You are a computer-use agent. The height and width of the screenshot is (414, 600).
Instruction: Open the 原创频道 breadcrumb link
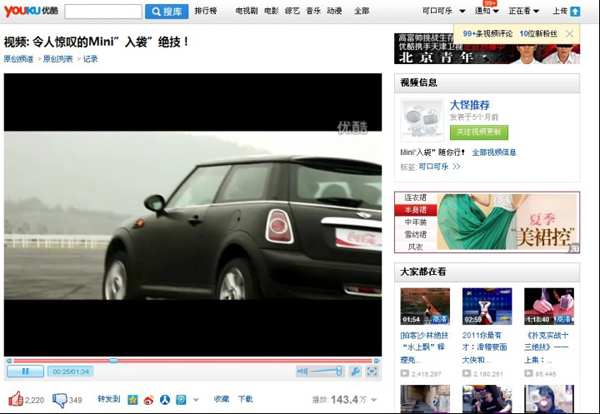pyautogui.click(x=18, y=59)
